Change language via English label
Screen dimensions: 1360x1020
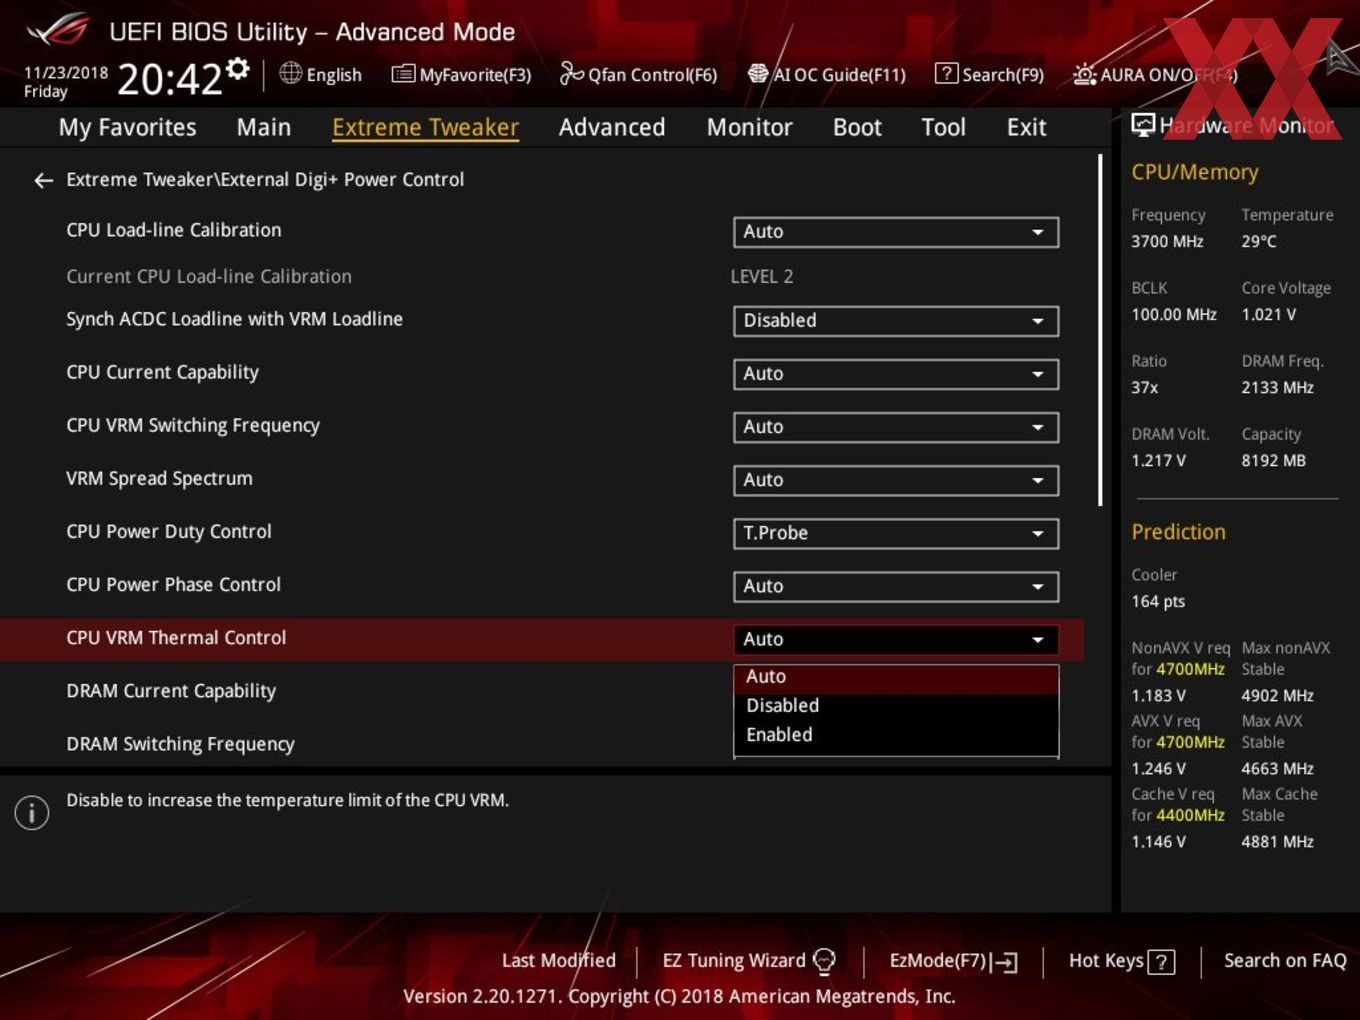[334, 75]
